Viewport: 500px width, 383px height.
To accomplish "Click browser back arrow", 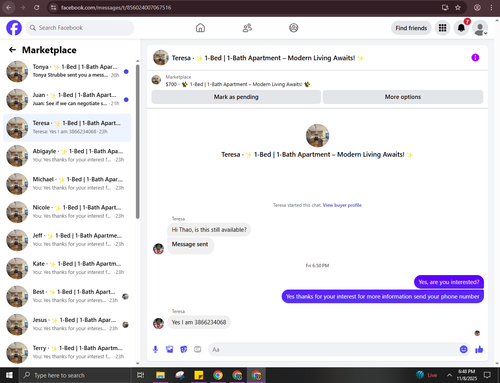I will tap(9, 7).
